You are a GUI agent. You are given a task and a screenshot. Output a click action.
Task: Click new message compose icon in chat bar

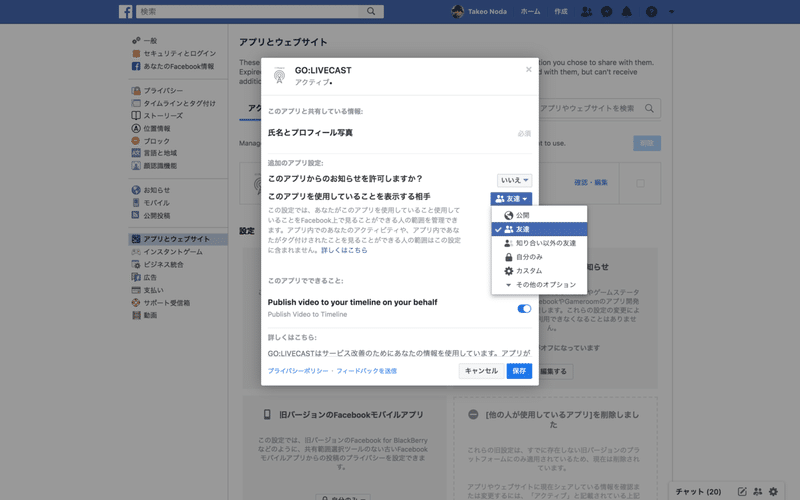pos(742,492)
